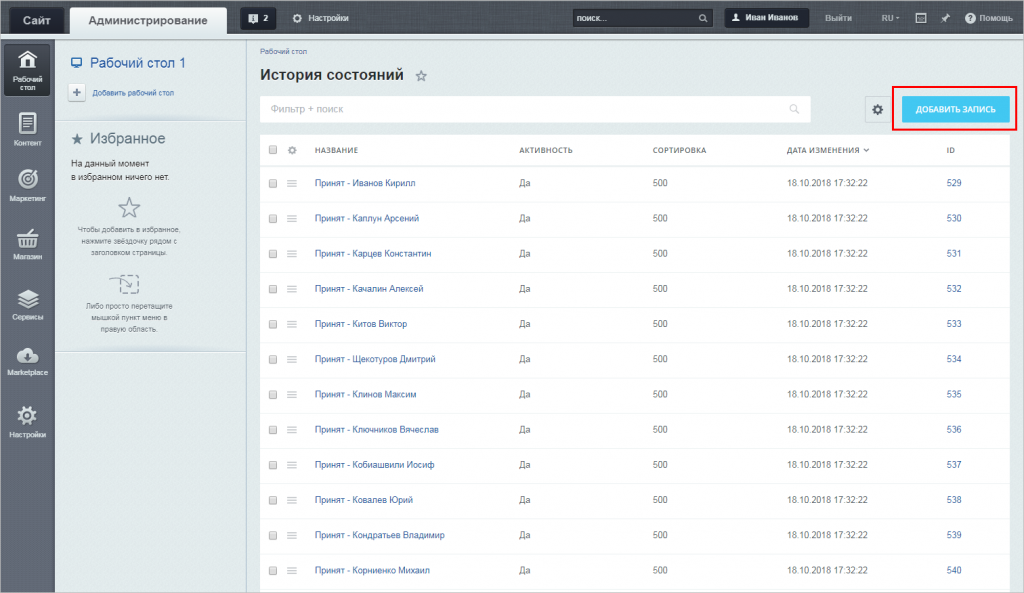Open row menu for Принят - Клинов Максим
The width and height of the screenshot is (1024, 593).
click(292, 395)
